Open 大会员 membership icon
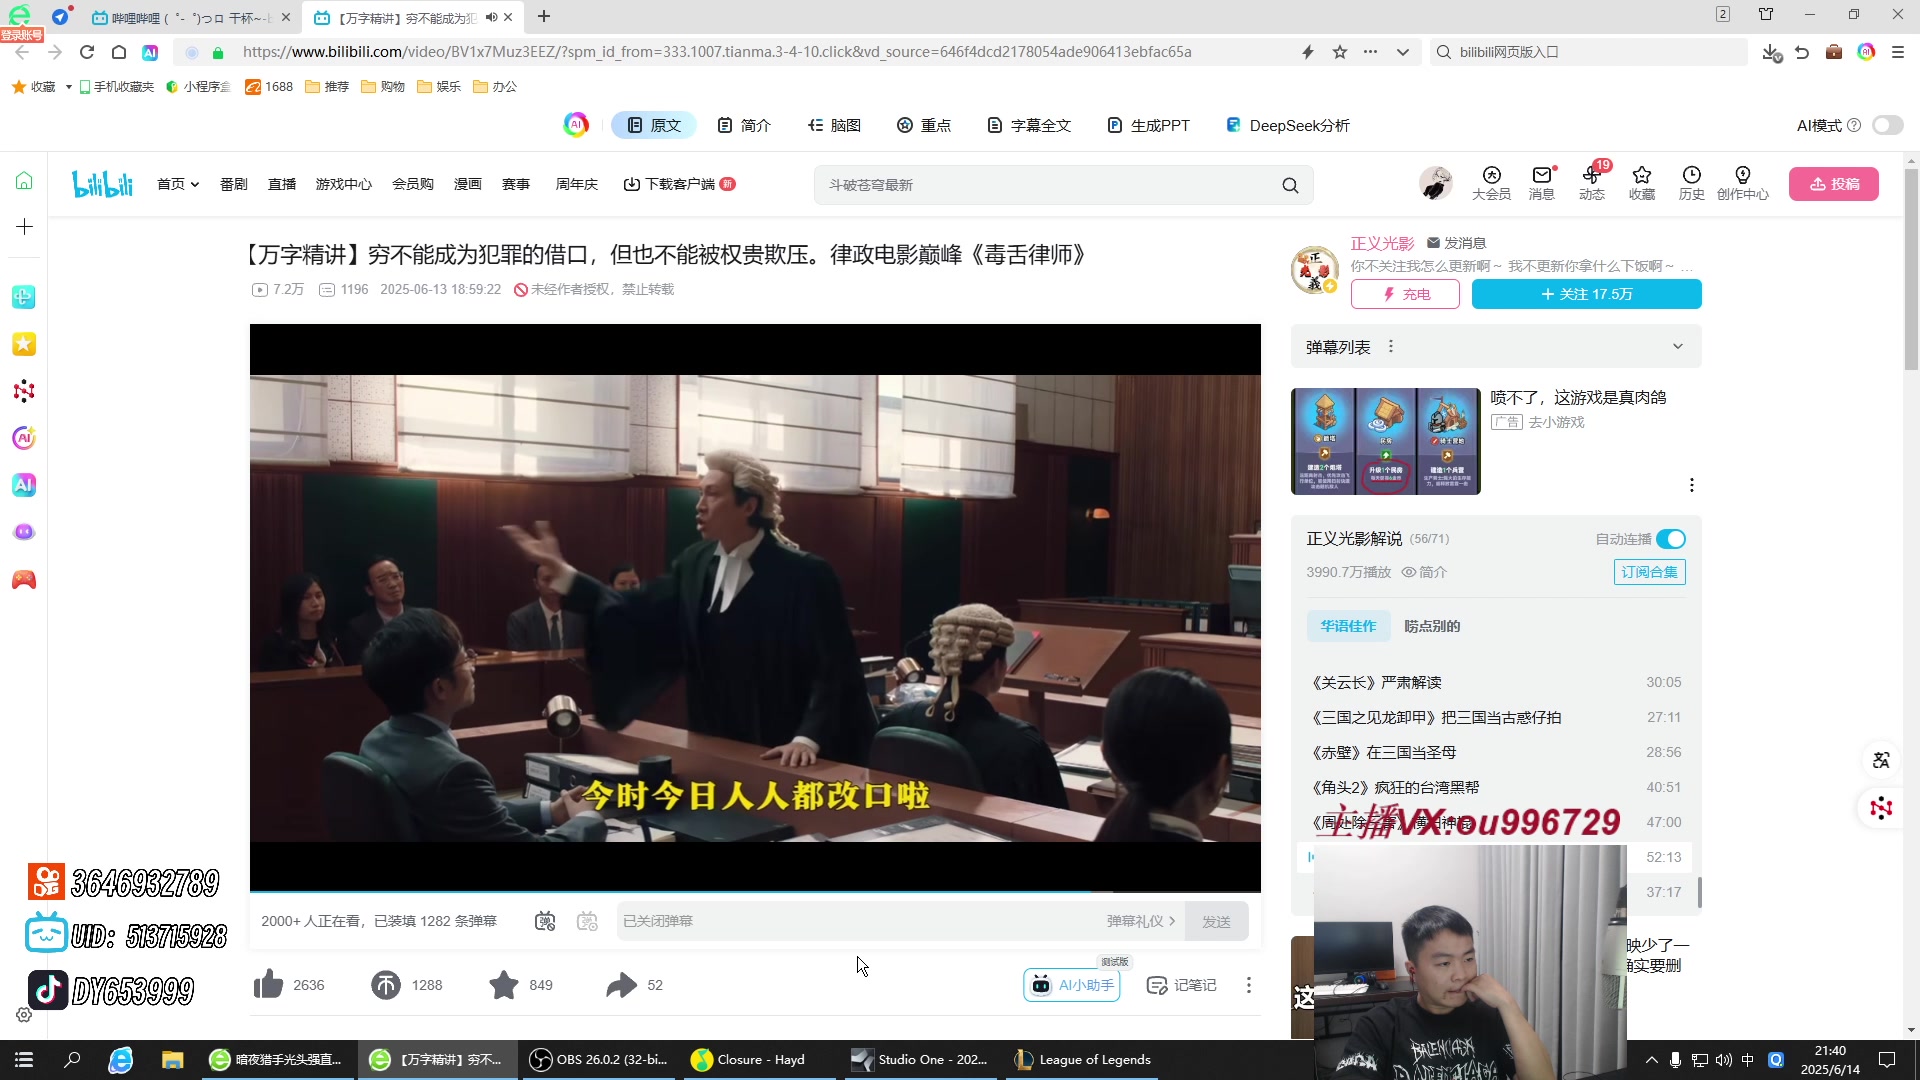The width and height of the screenshot is (1920, 1080). click(x=1491, y=183)
